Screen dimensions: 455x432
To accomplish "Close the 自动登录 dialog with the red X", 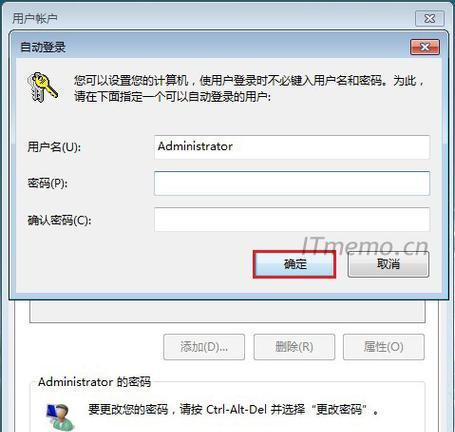I will [425, 47].
